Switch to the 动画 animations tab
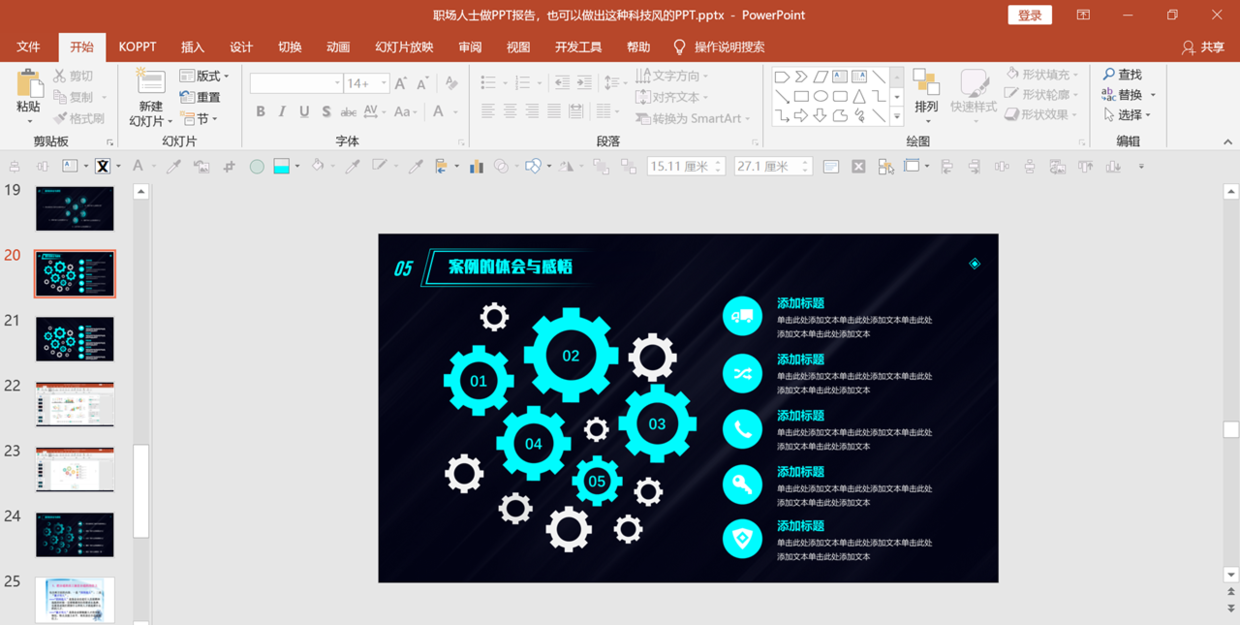The height and width of the screenshot is (625, 1240). 338,47
